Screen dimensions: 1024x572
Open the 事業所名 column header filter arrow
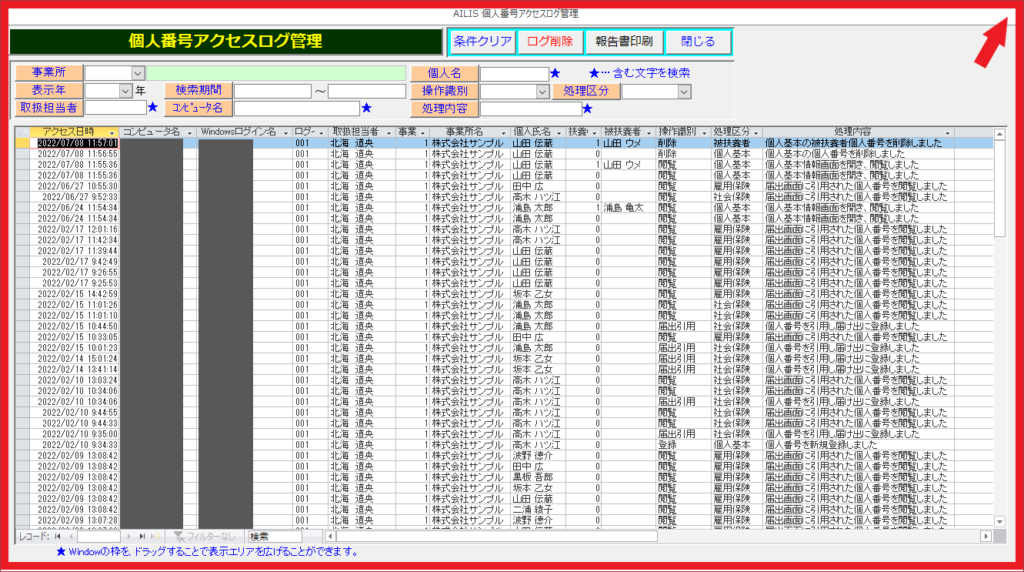[x=505, y=132]
